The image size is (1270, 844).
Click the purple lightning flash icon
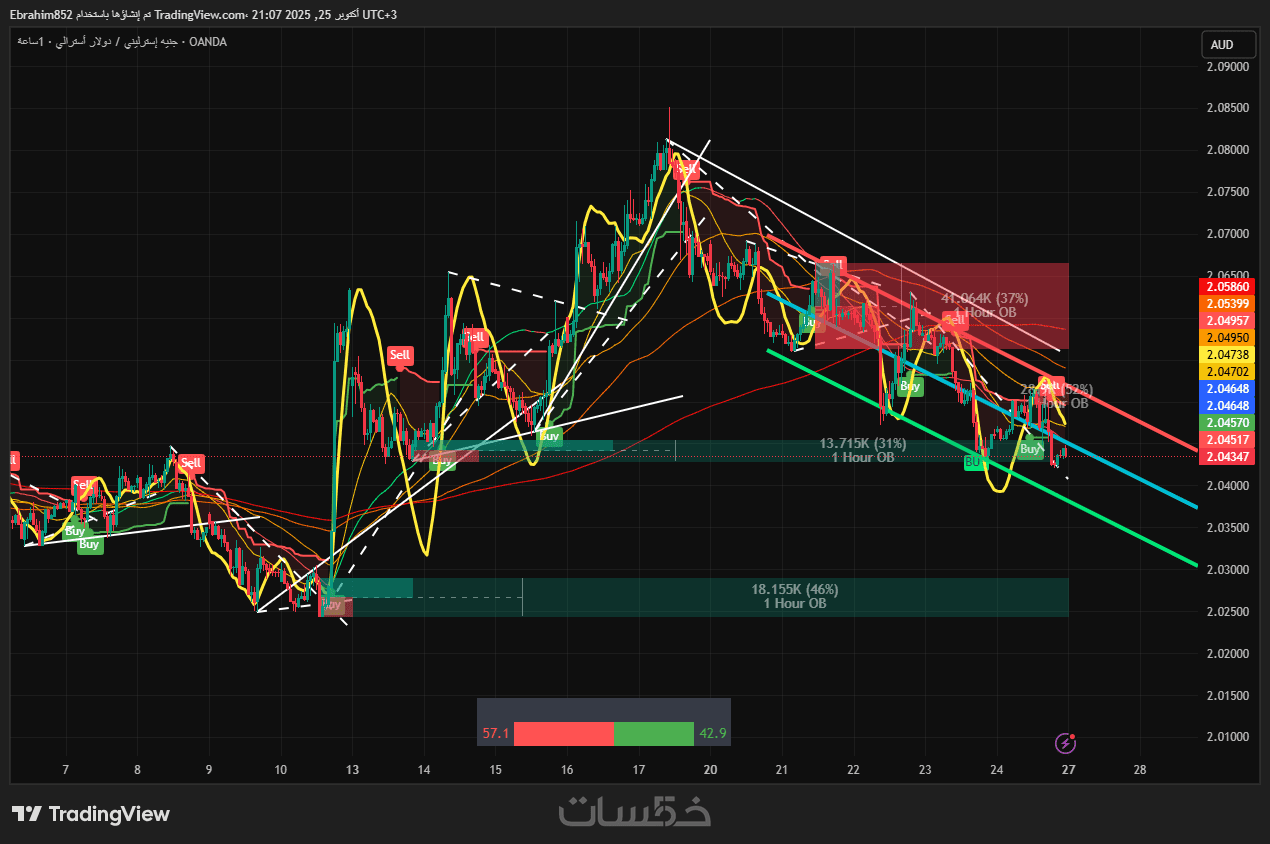coord(1065,743)
